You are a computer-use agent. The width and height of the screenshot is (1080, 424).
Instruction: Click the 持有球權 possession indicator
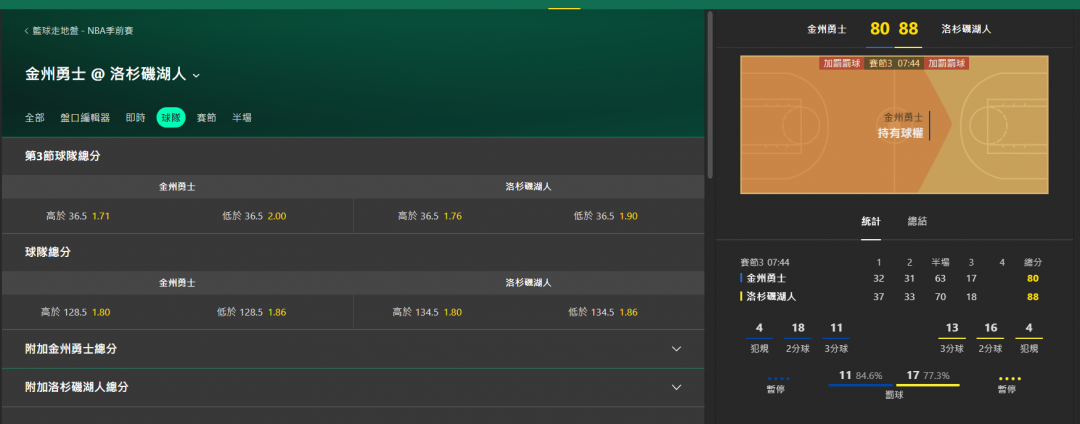pos(900,134)
